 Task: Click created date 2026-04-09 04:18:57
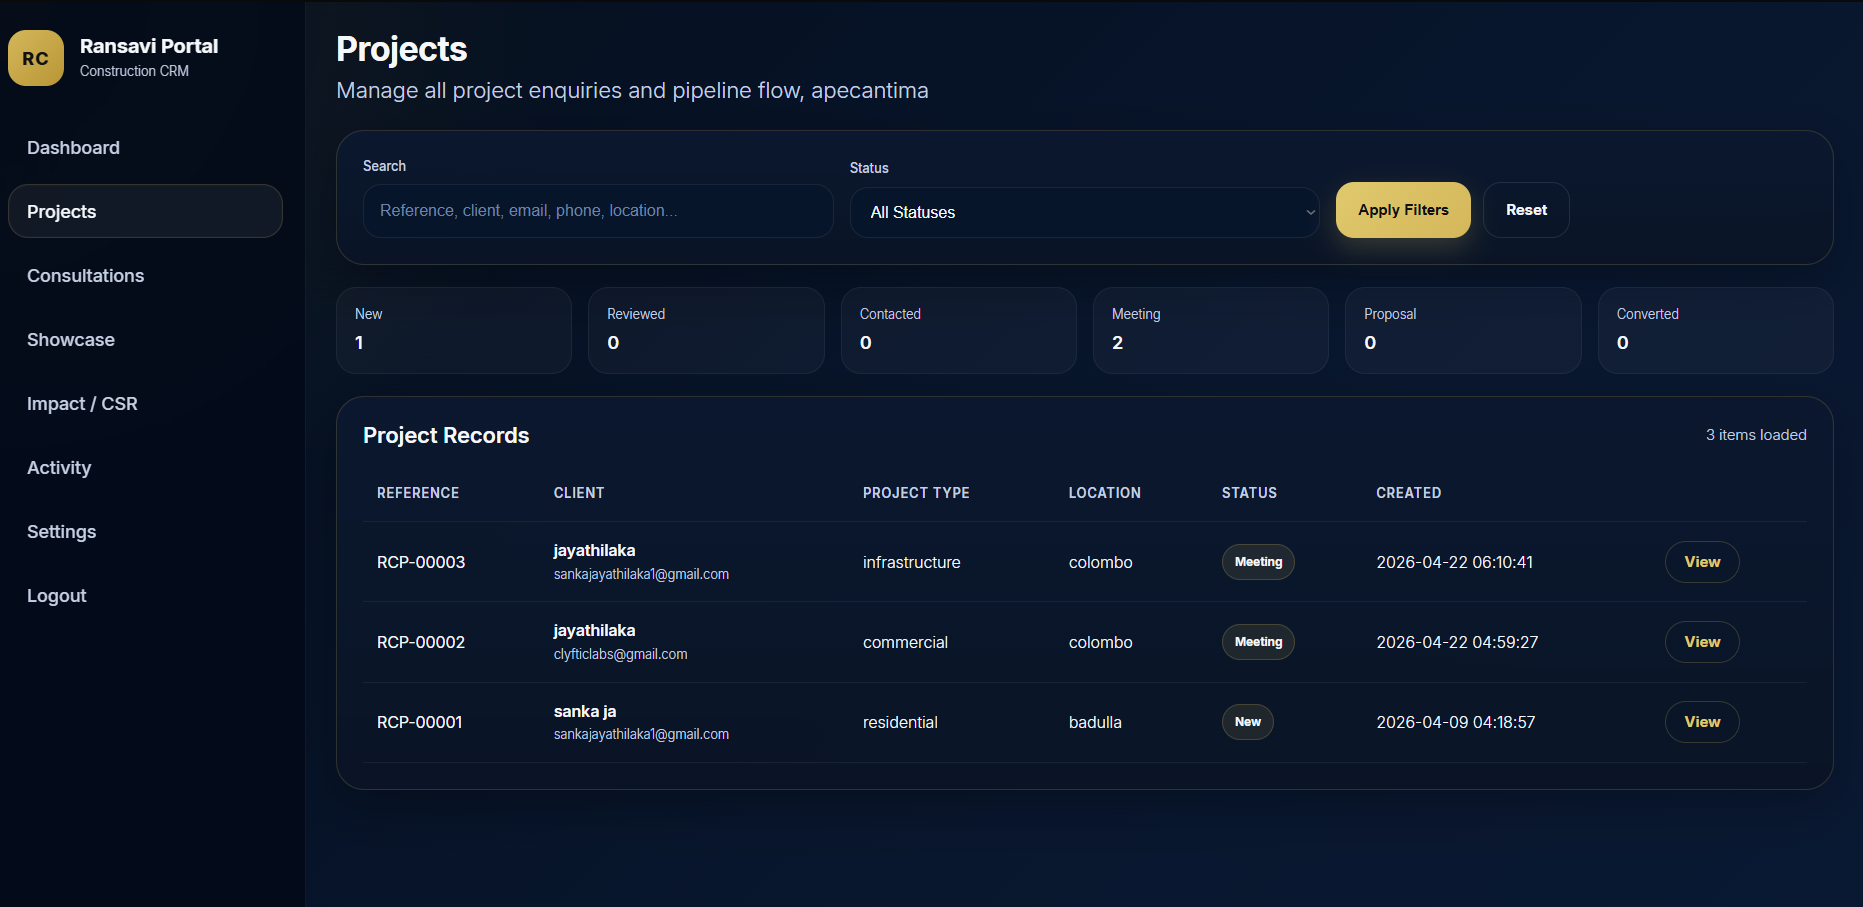point(1456,722)
